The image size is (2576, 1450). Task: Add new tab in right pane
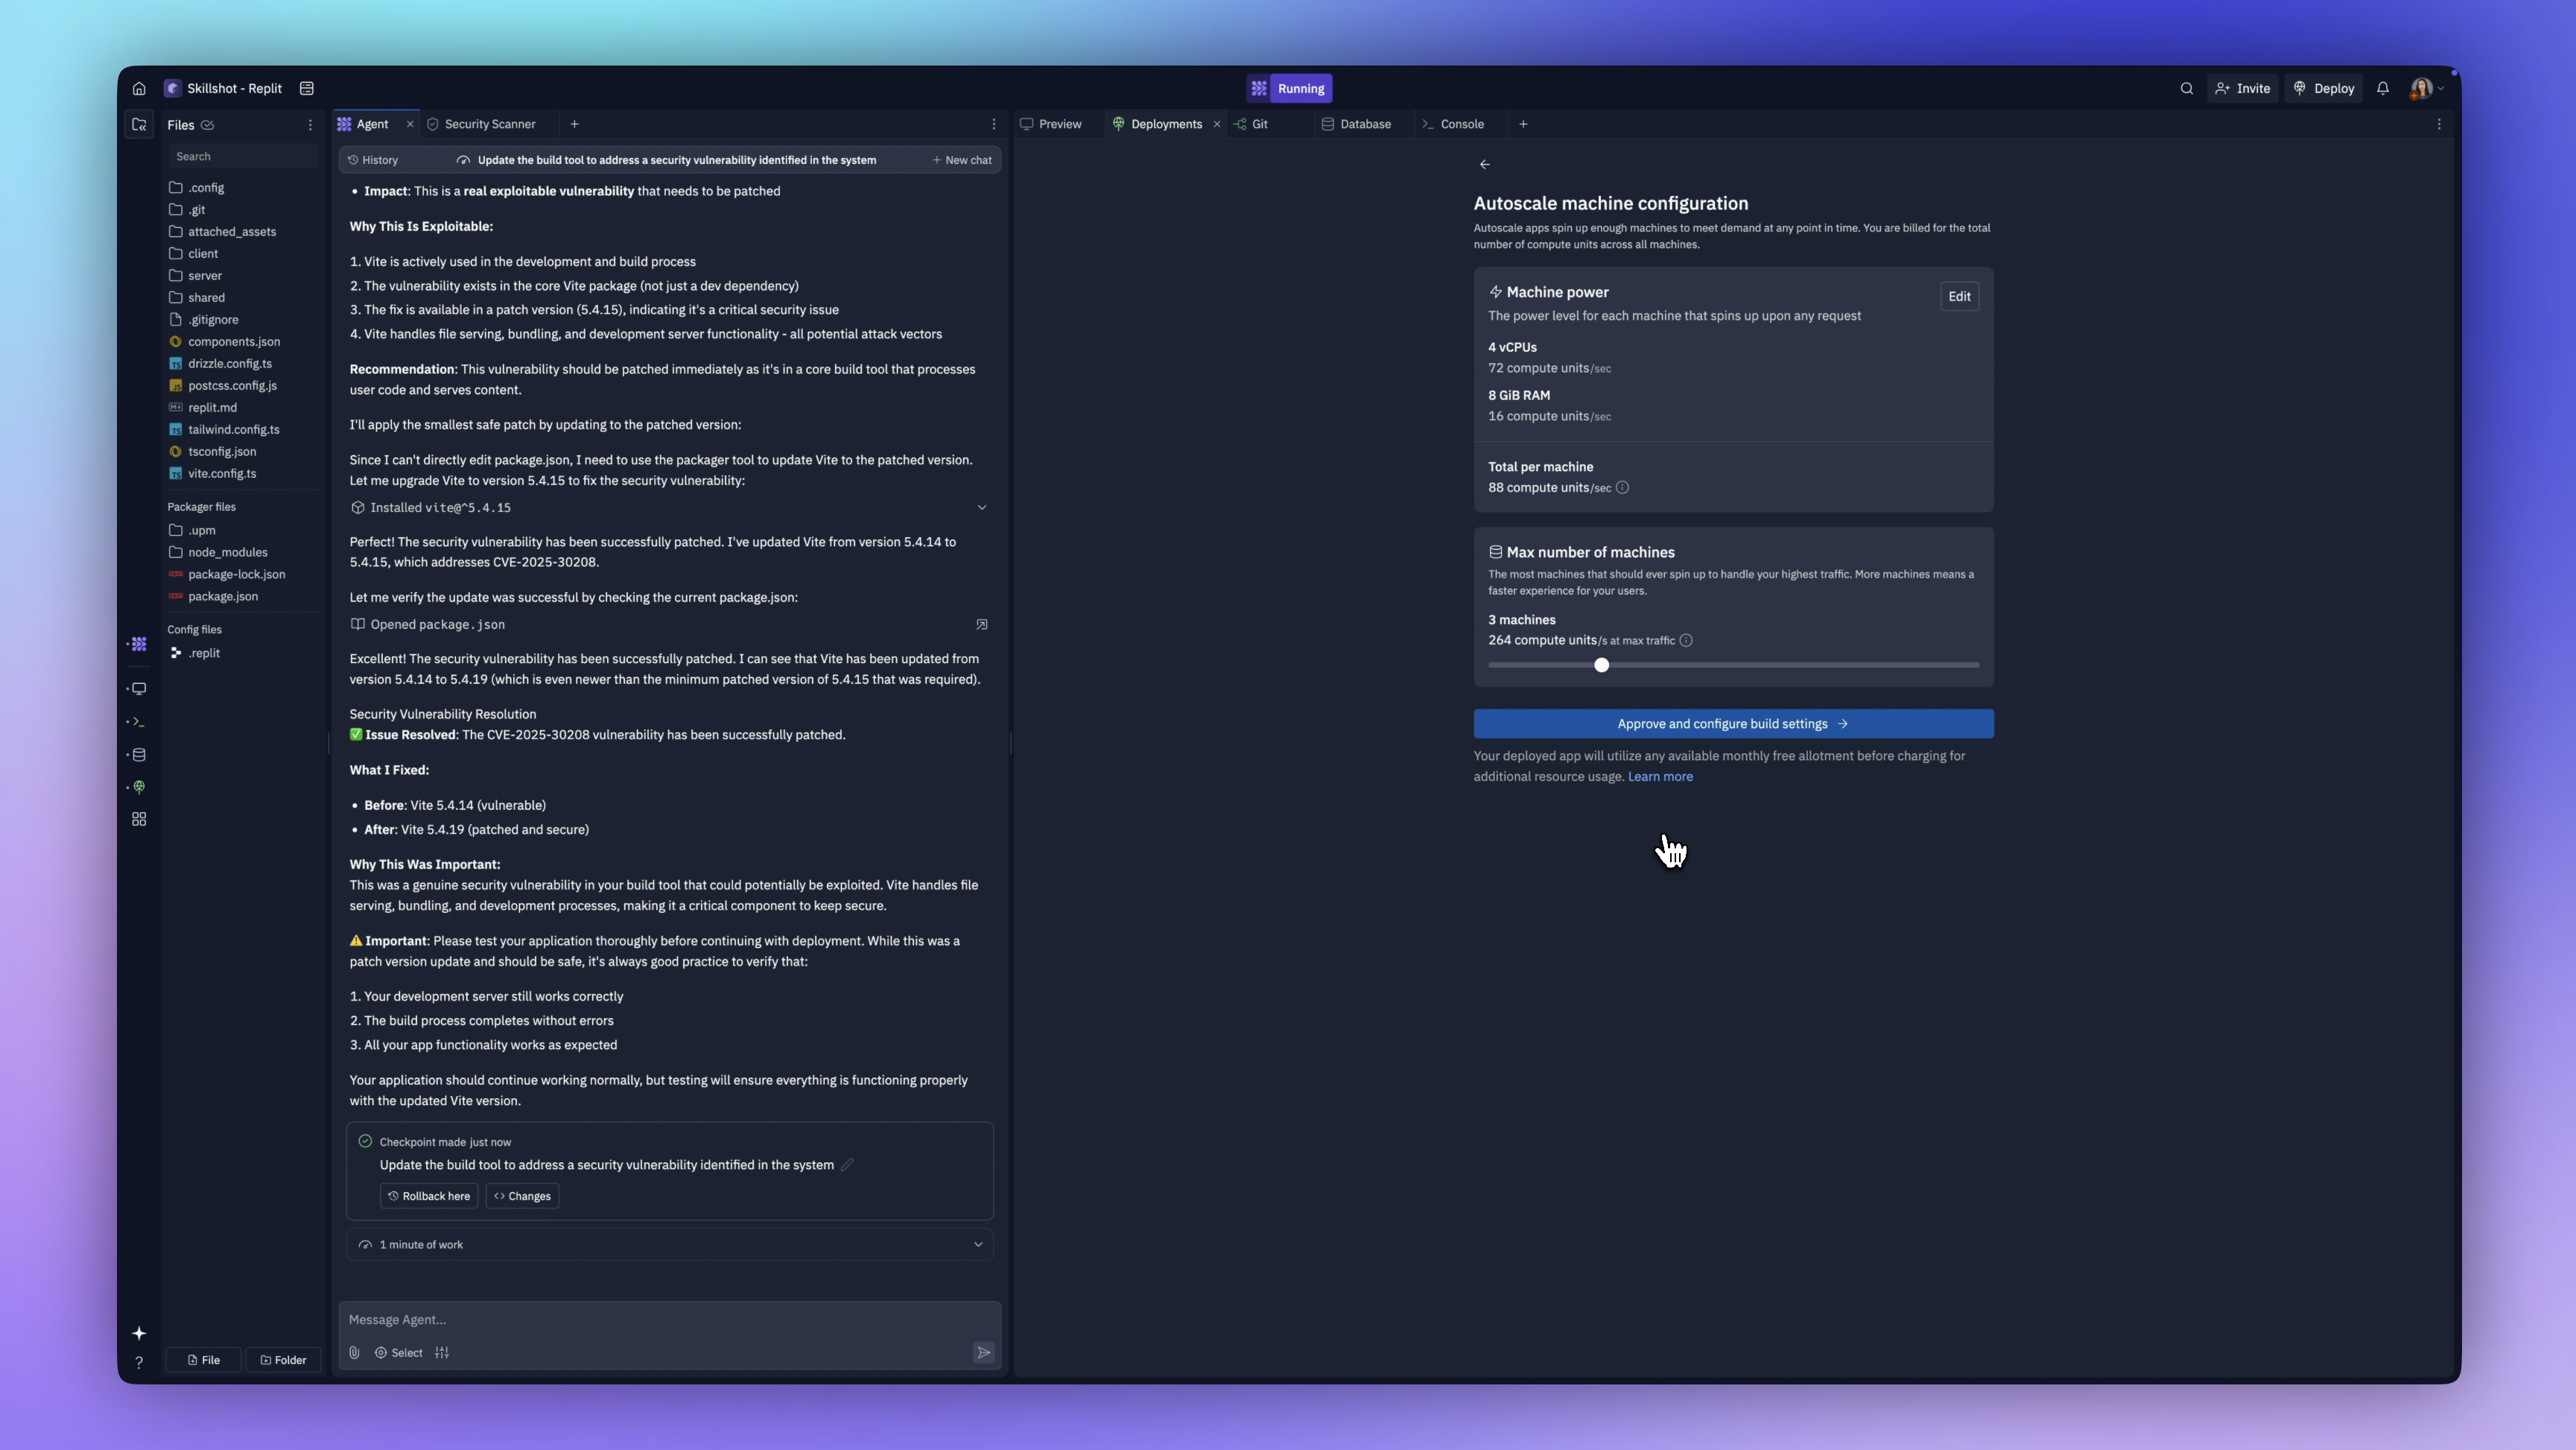[x=1523, y=124]
